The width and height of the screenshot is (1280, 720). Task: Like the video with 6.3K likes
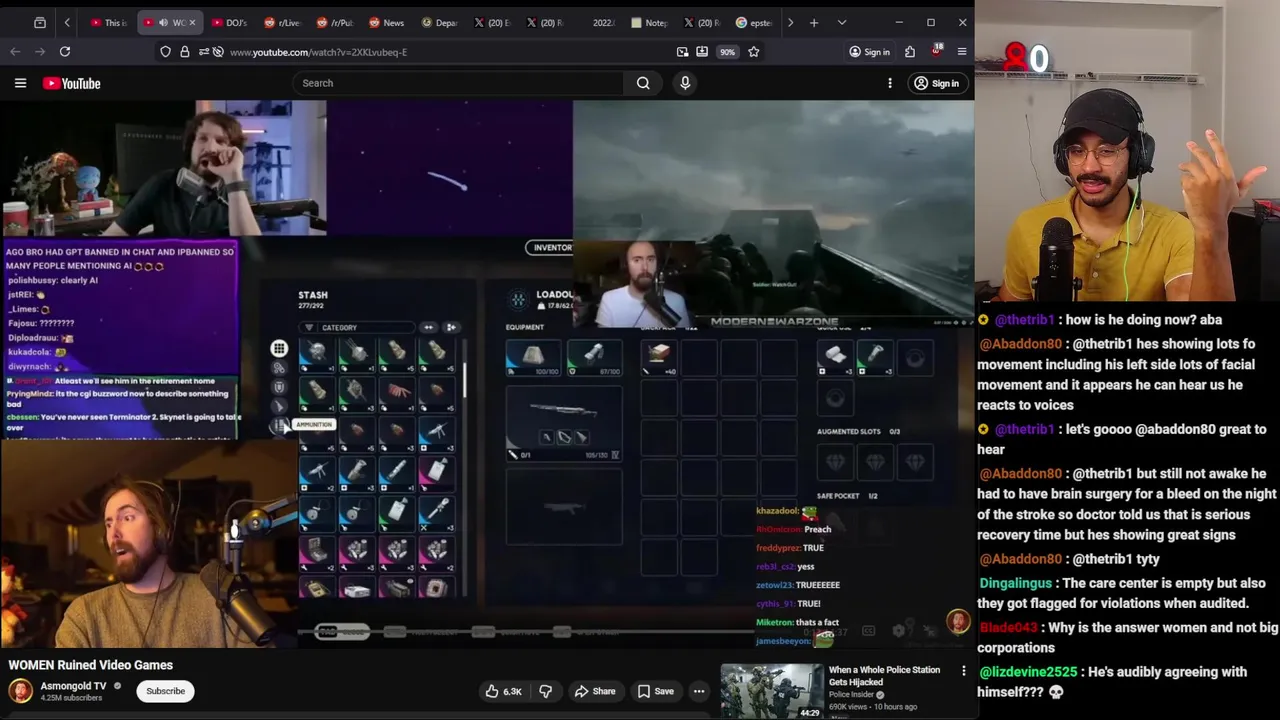[x=505, y=691]
